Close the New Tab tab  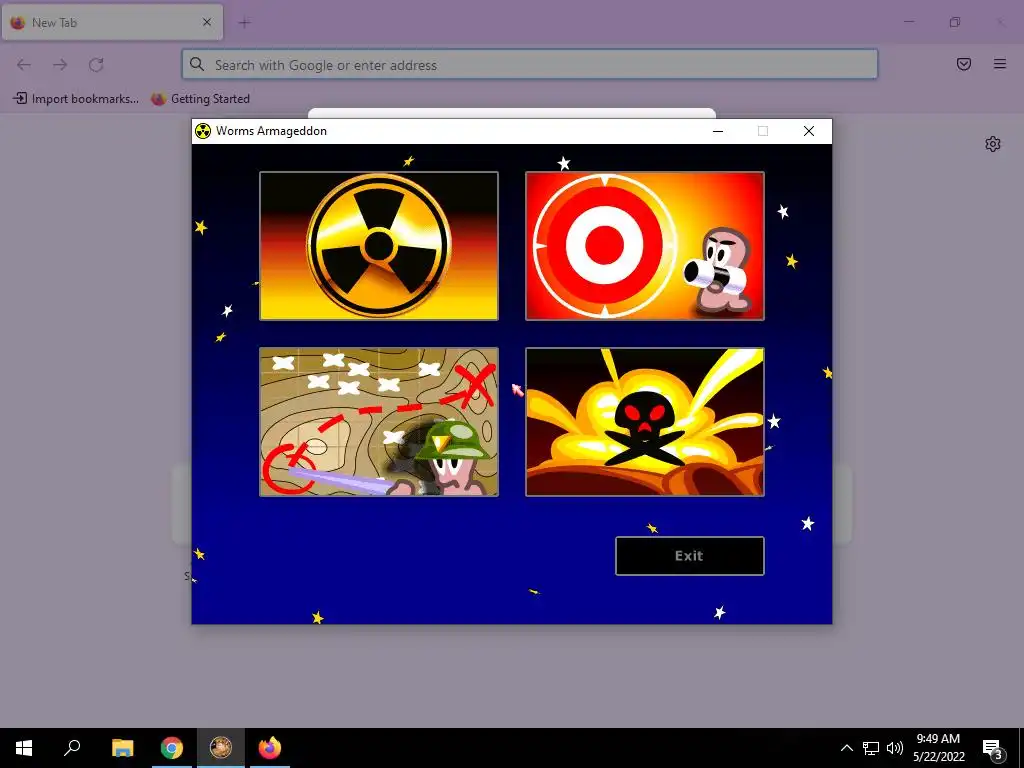[207, 22]
